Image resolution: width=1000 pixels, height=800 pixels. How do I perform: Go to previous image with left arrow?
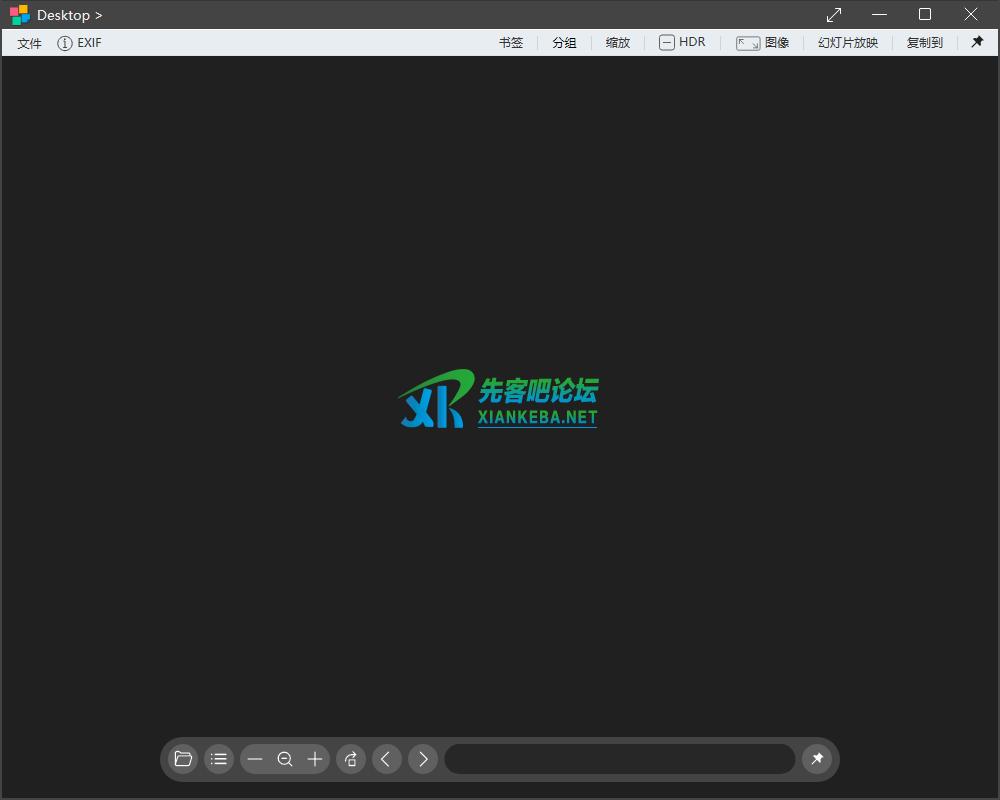387,759
